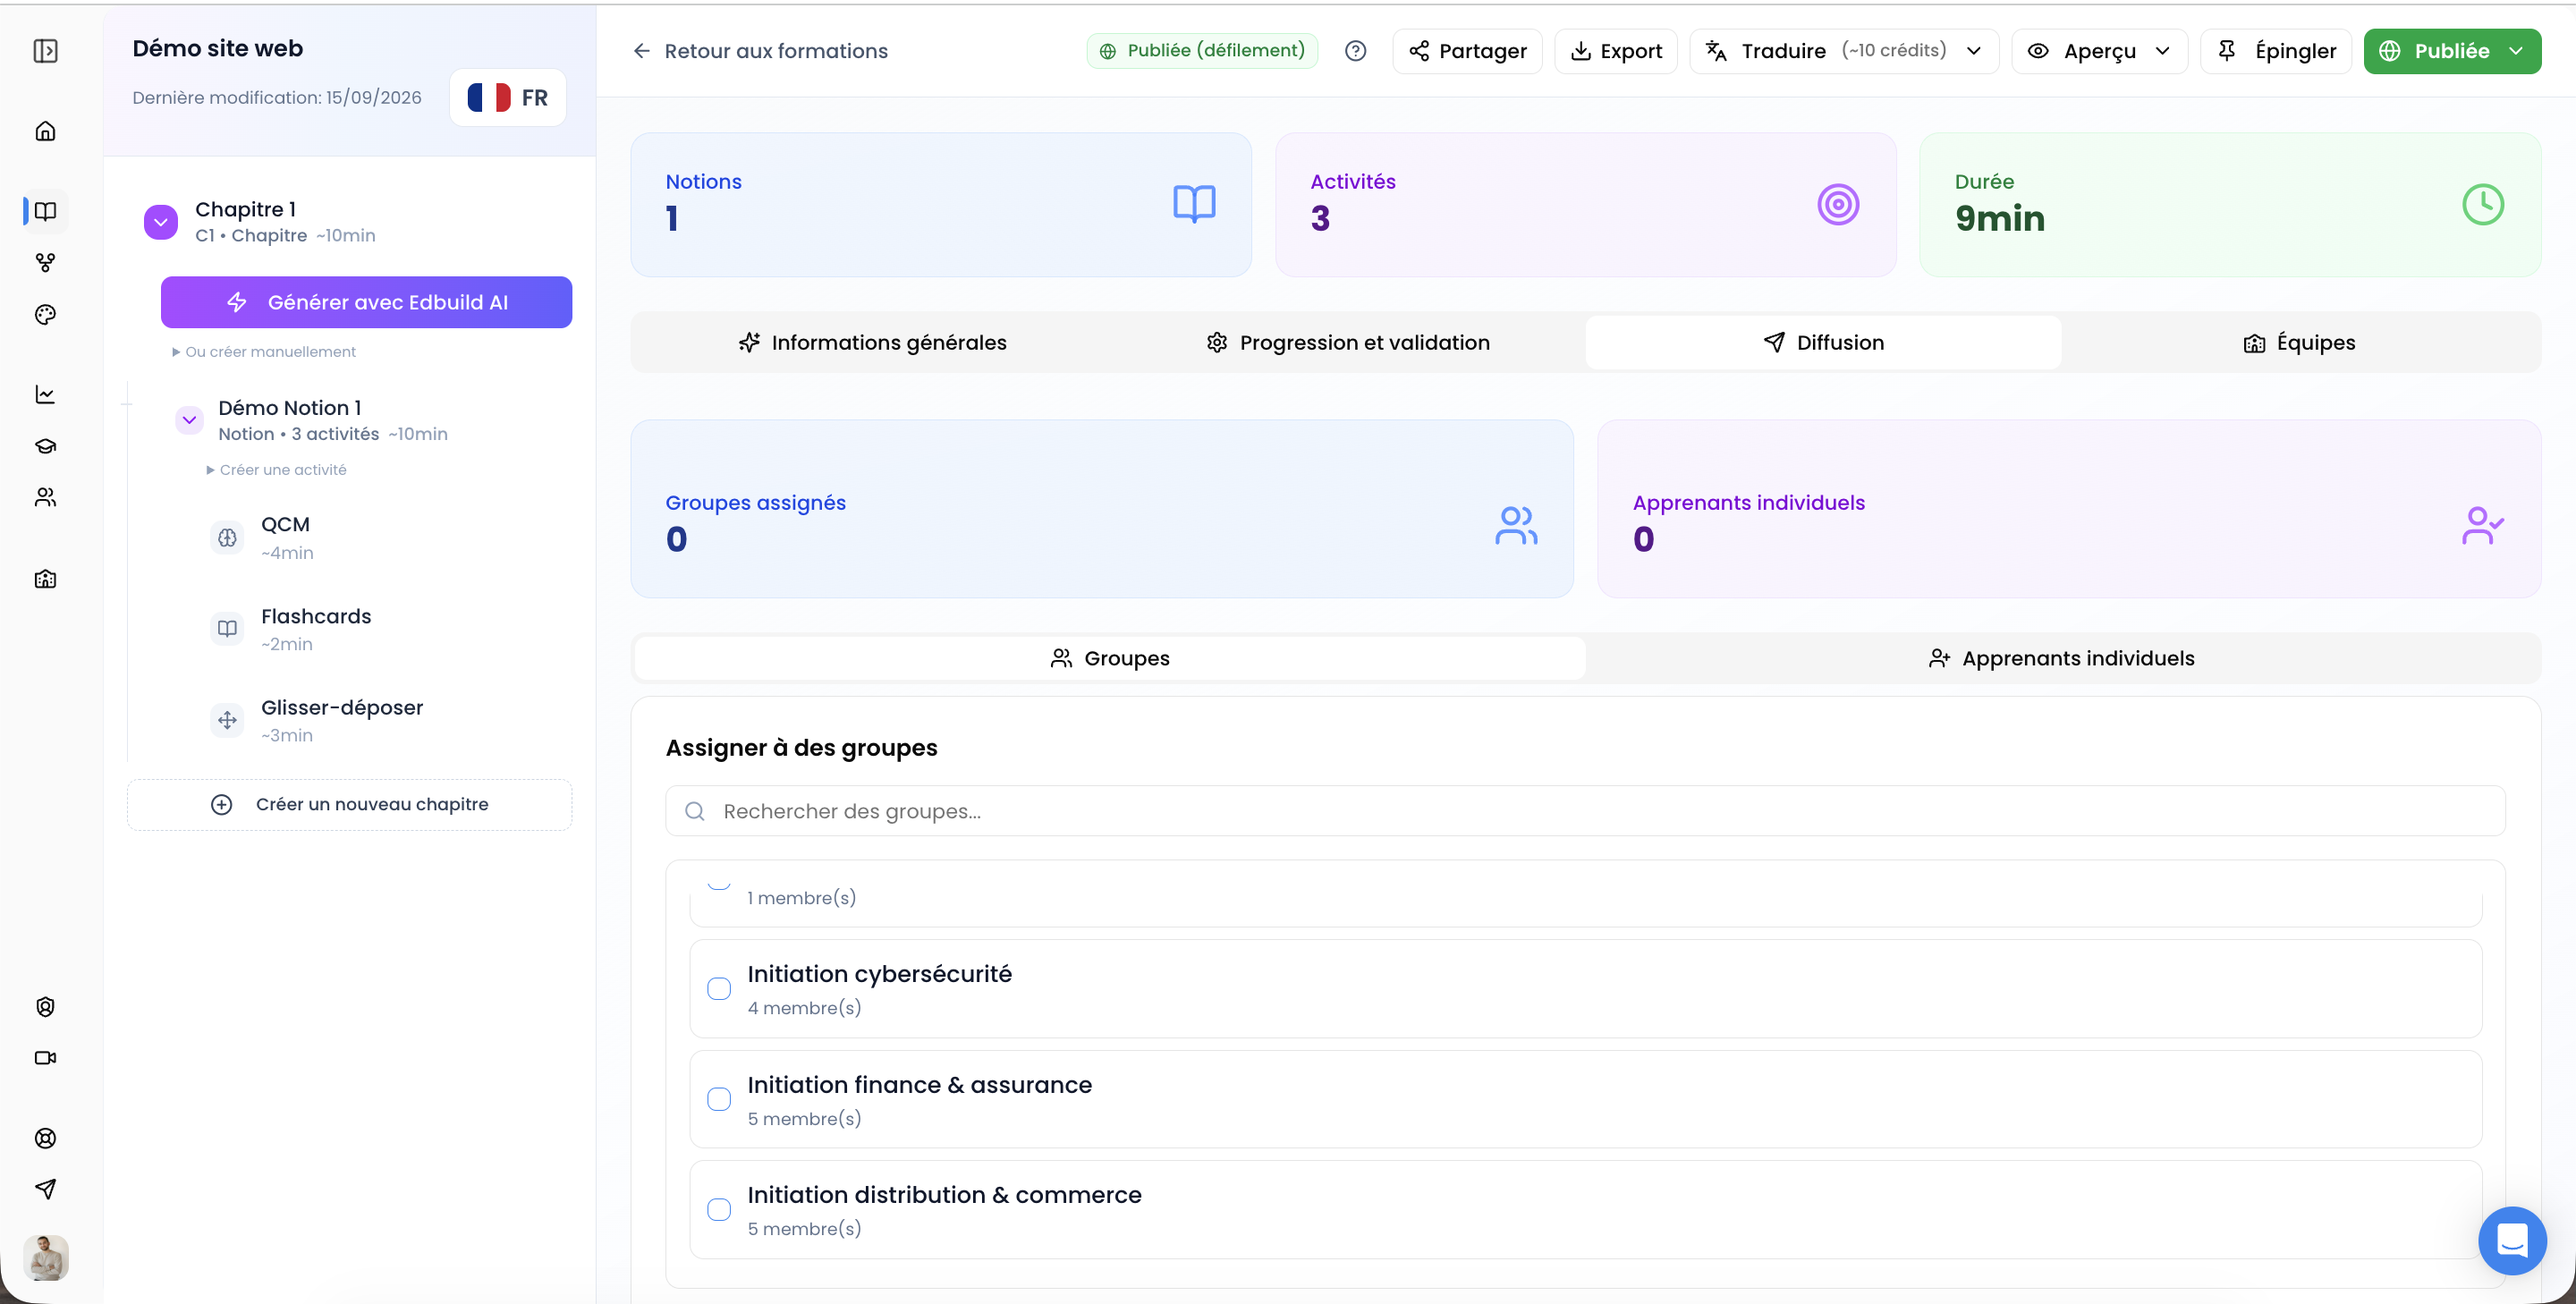
Task: Select the open book formations icon in the sidebar
Action: coord(46,211)
